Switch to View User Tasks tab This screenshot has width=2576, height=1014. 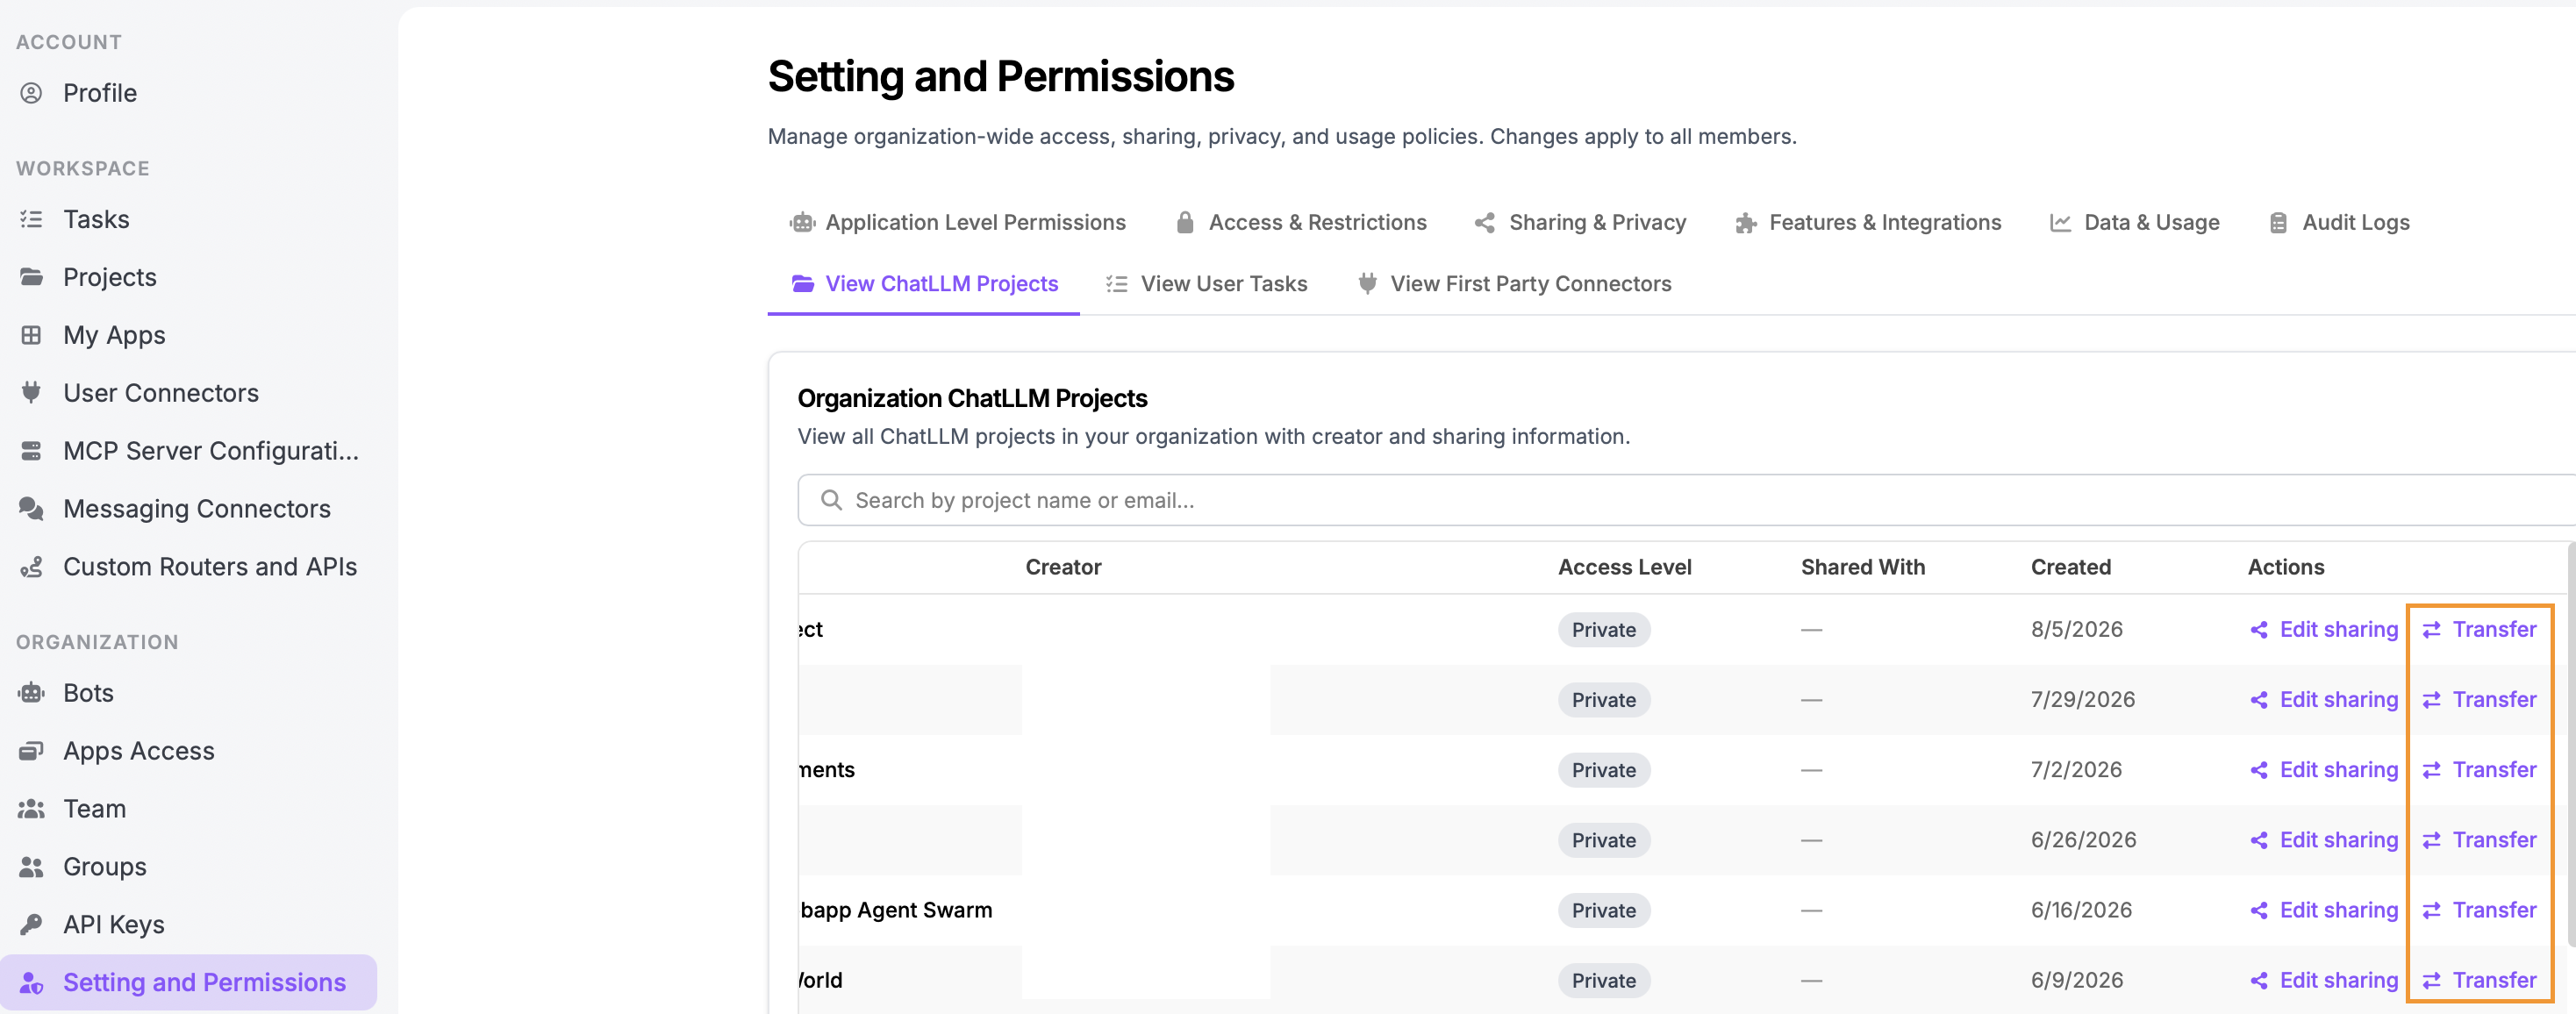point(1206,284)
